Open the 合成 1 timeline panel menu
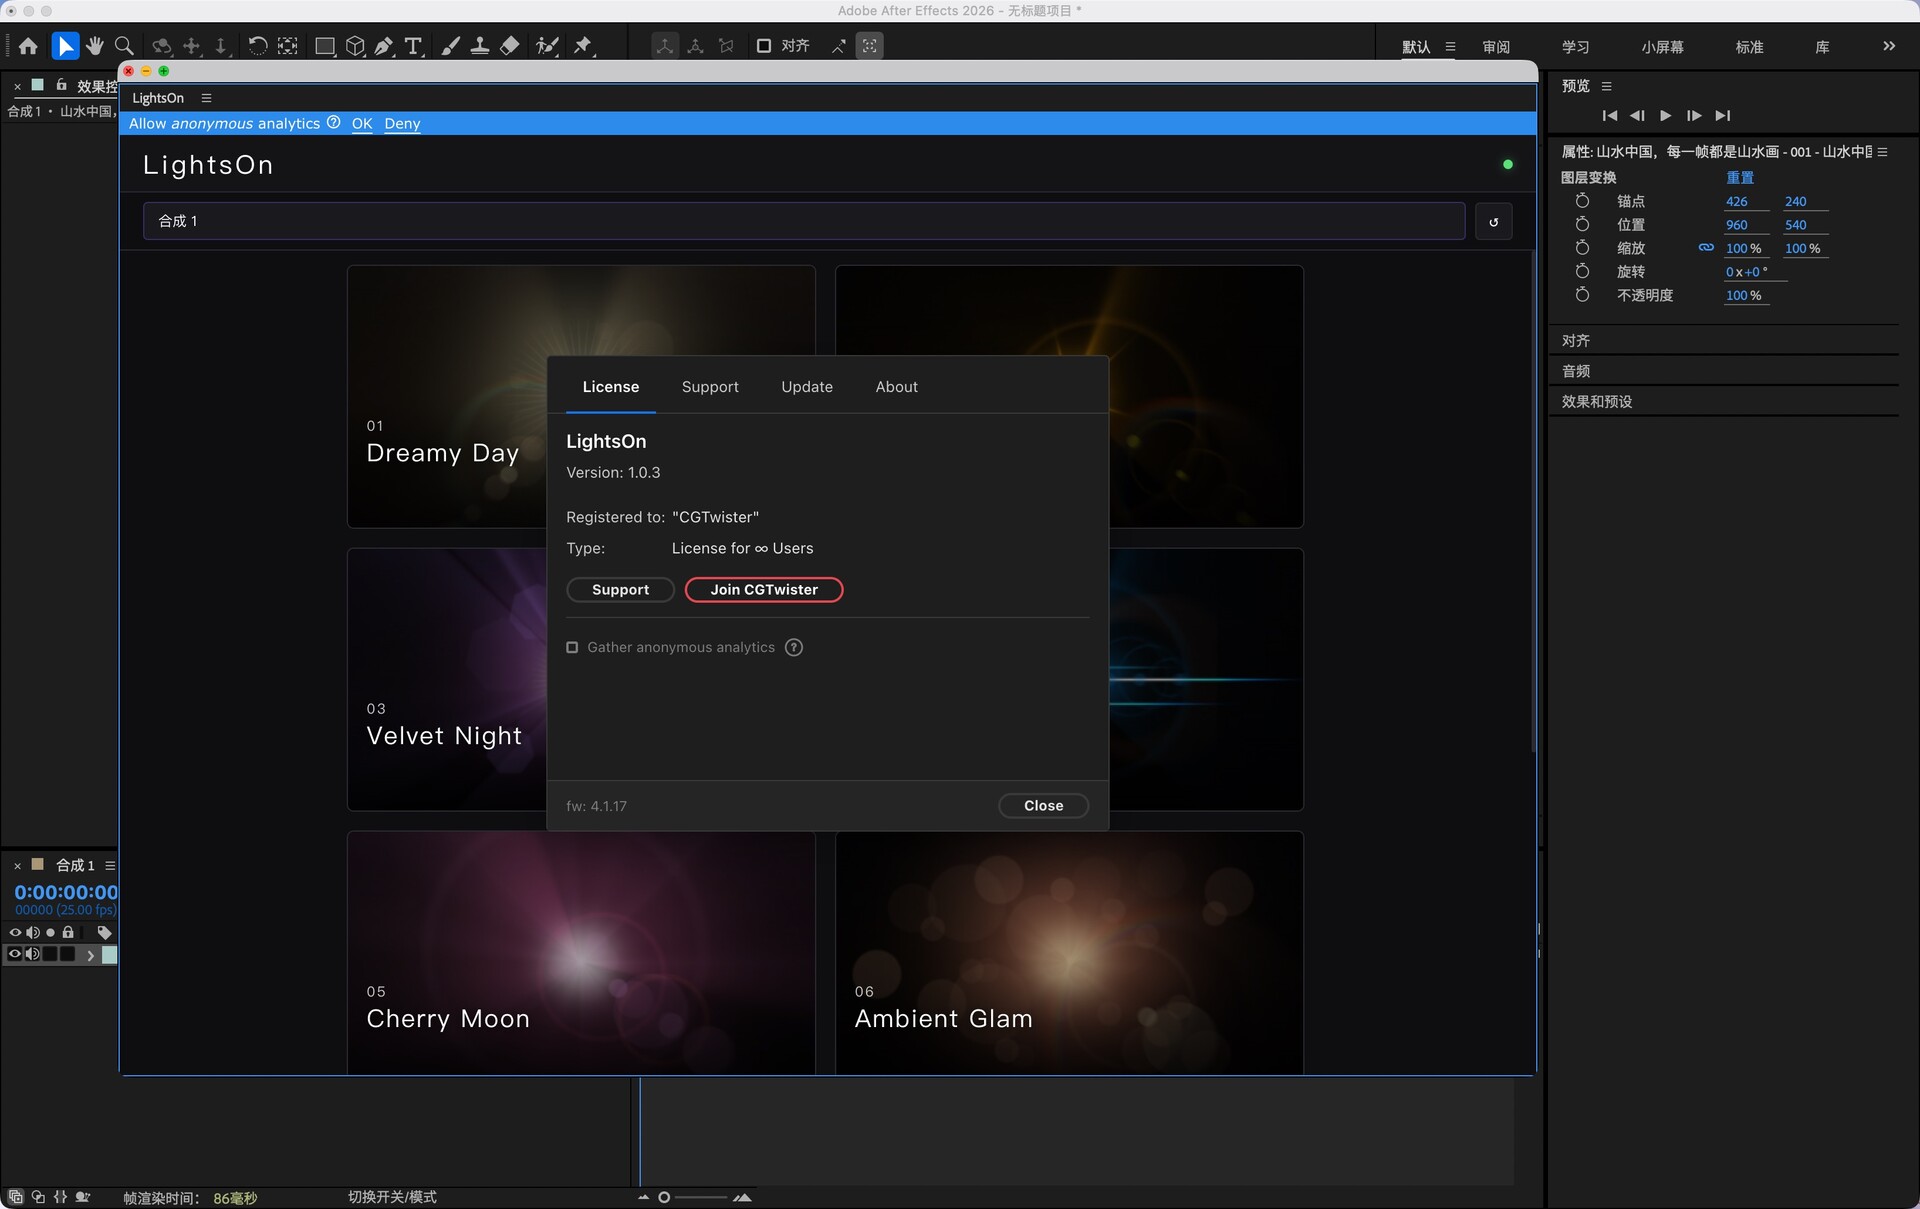 (110, 866)
